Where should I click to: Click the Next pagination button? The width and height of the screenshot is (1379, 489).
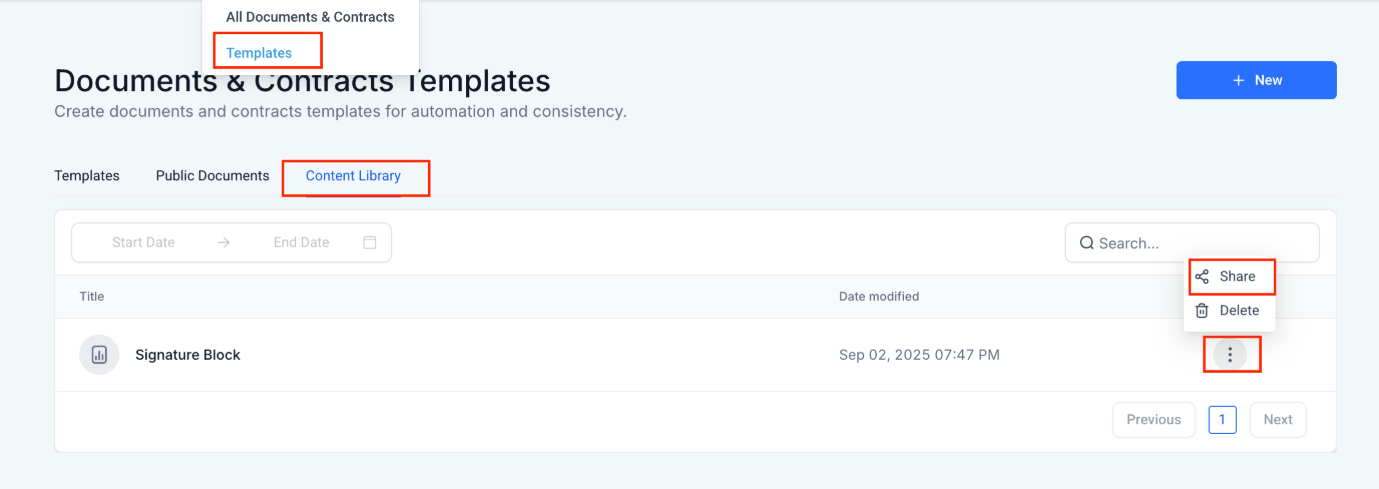pyautogui.click(x=1277, y=420)
